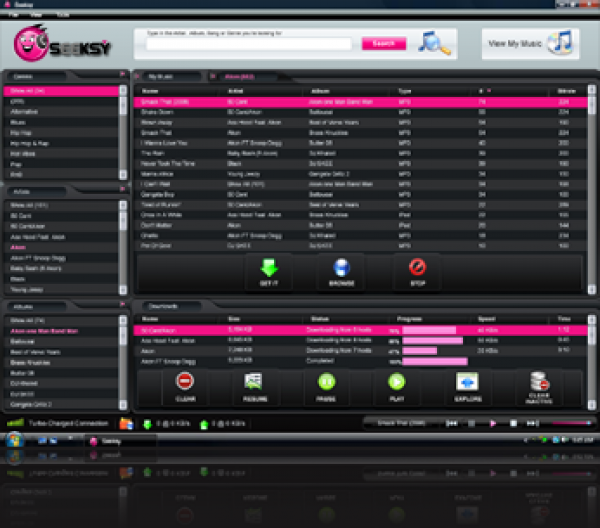
Task: Click the EXPLORE folder icon
Action: [x=467, y=381]
